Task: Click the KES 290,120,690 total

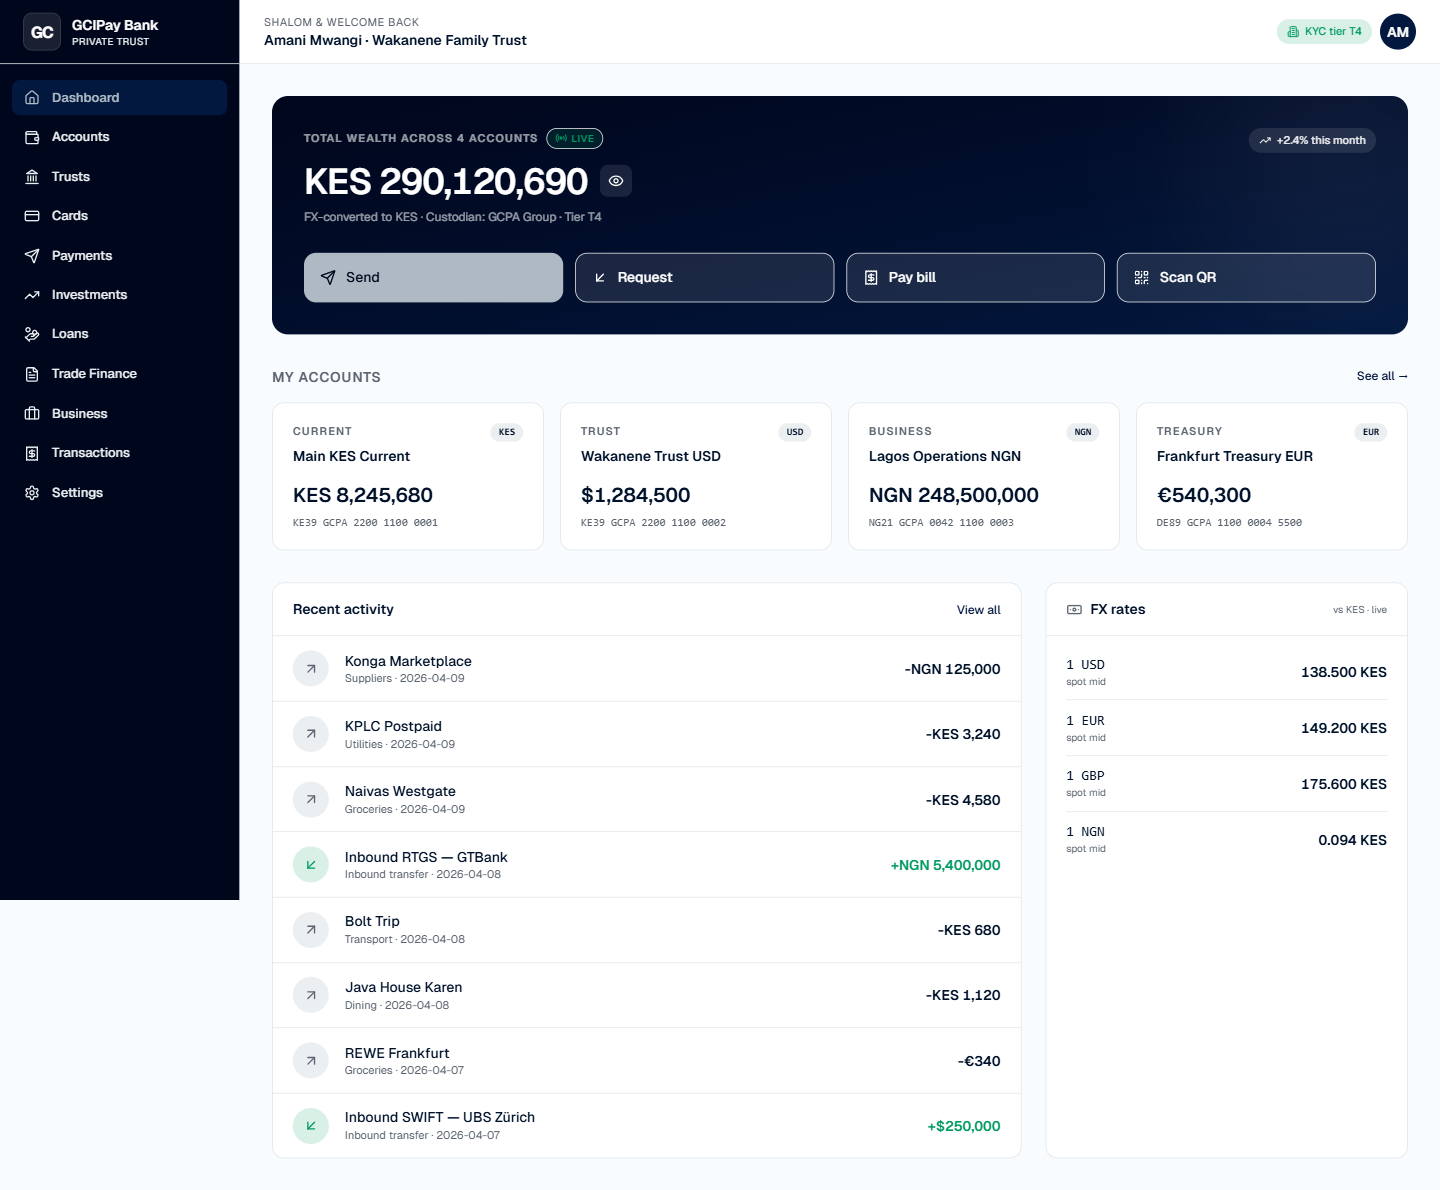Action: tap(446, 182)
